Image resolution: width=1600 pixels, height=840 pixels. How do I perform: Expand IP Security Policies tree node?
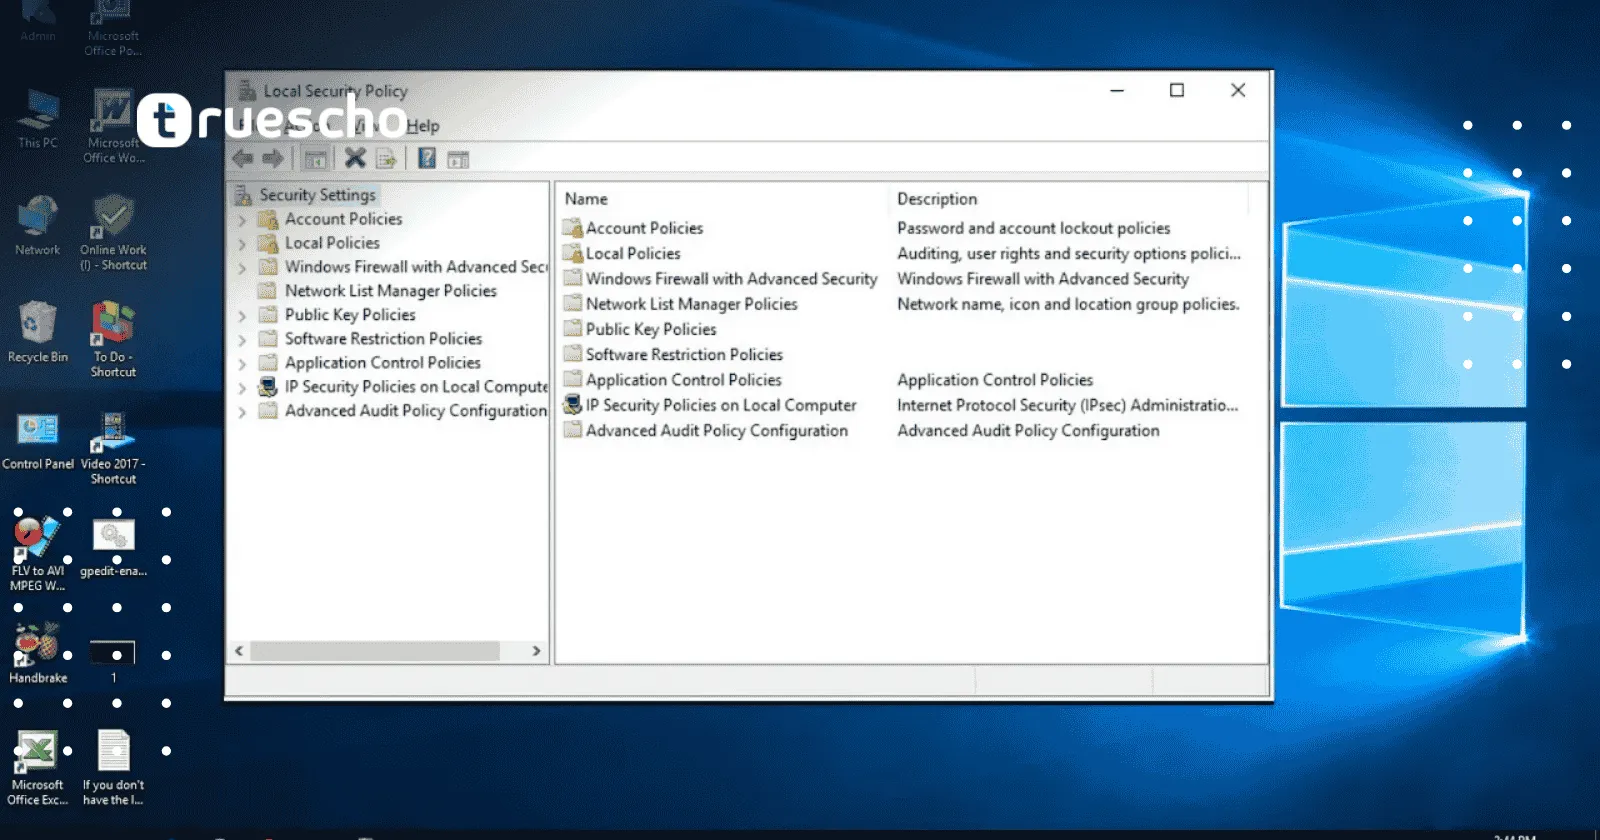(242, 387)
